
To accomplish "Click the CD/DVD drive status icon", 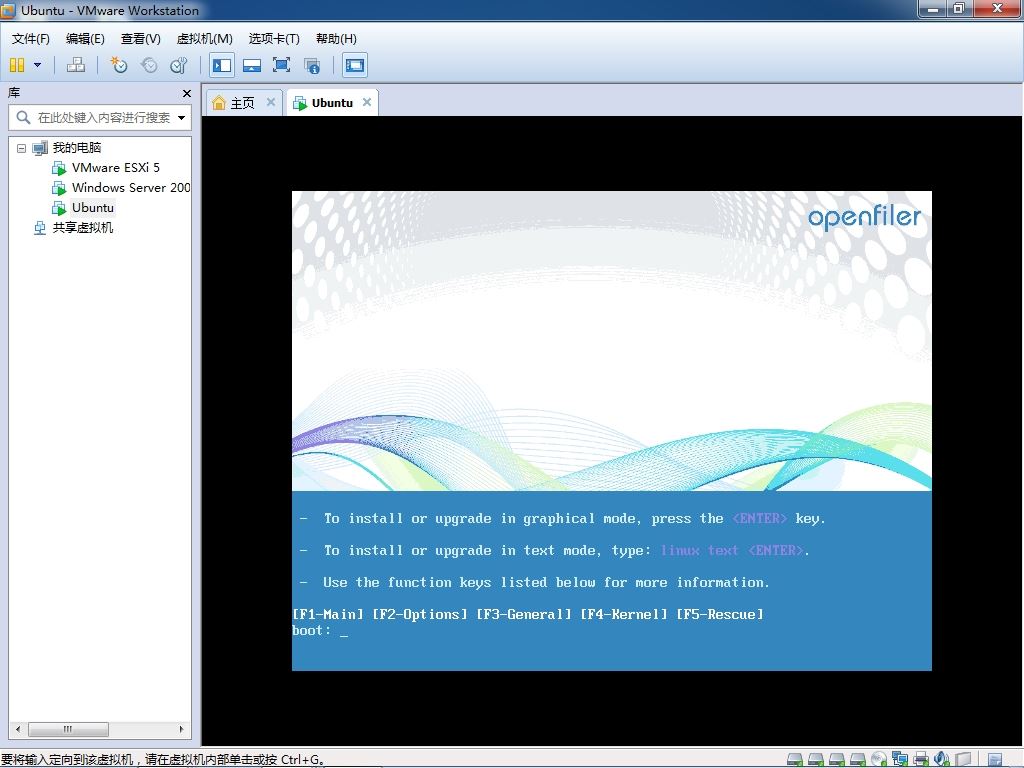I will [878, 759].
